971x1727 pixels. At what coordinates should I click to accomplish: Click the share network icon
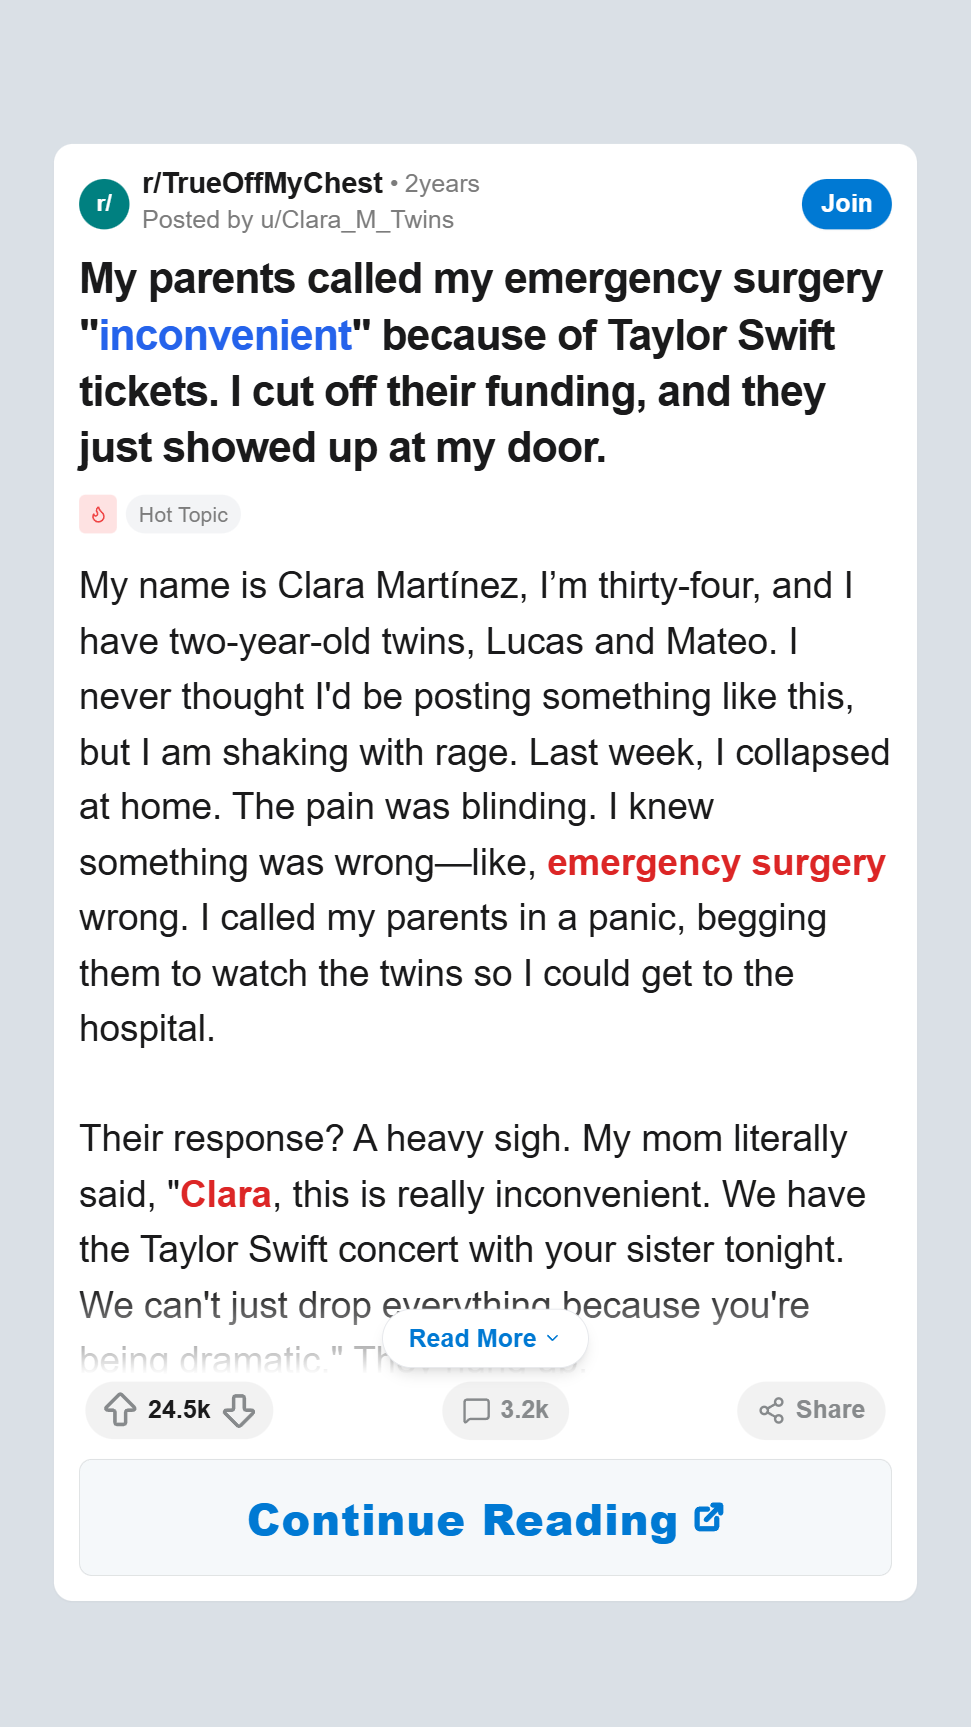[x=771, y=1410]
